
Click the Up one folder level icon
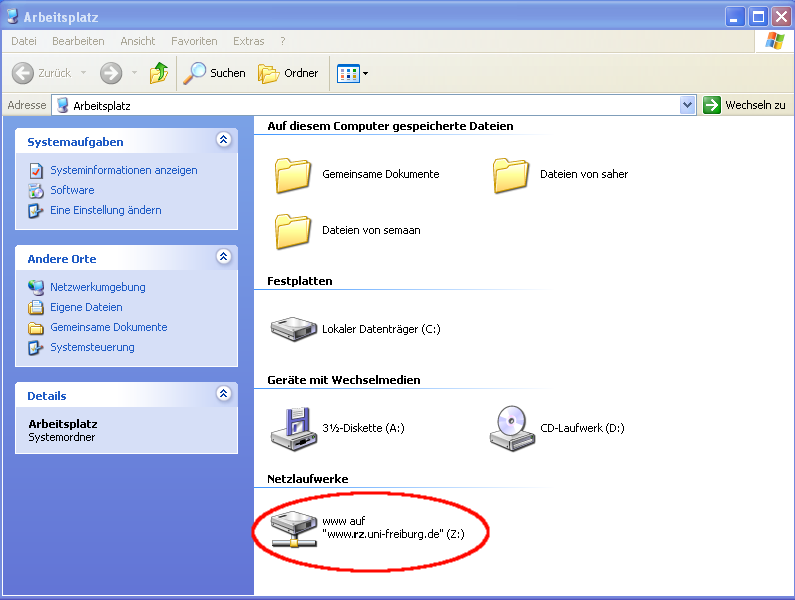tap(159, 73)
